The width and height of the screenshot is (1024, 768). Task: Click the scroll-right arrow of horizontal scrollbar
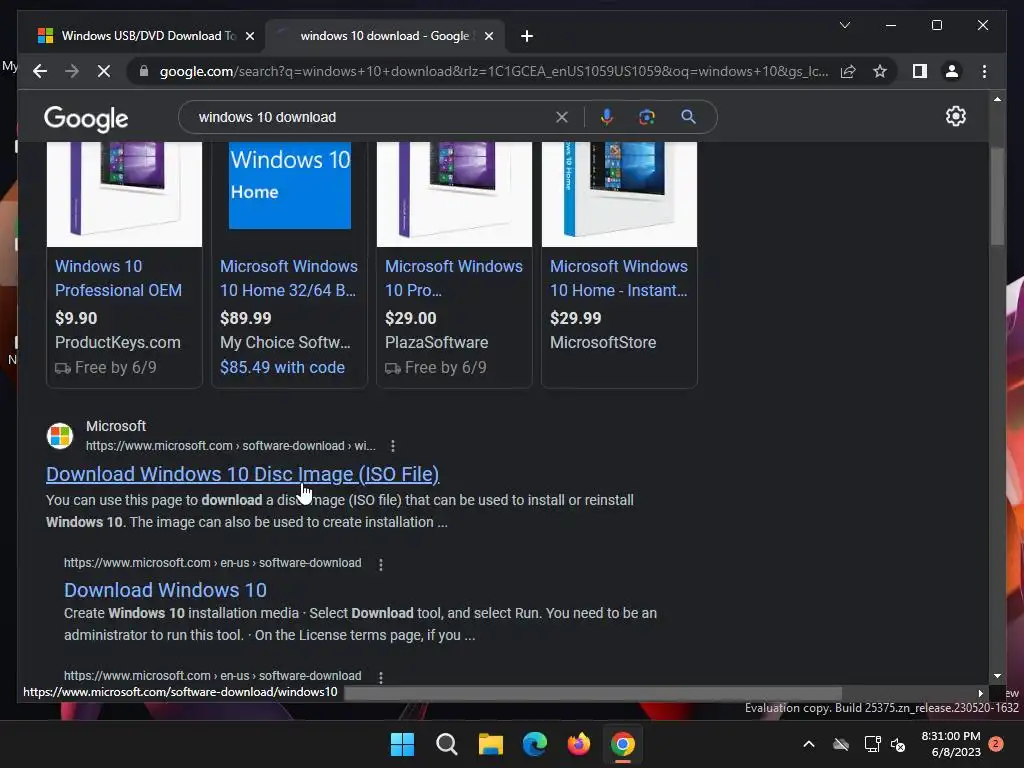(980, 693)
